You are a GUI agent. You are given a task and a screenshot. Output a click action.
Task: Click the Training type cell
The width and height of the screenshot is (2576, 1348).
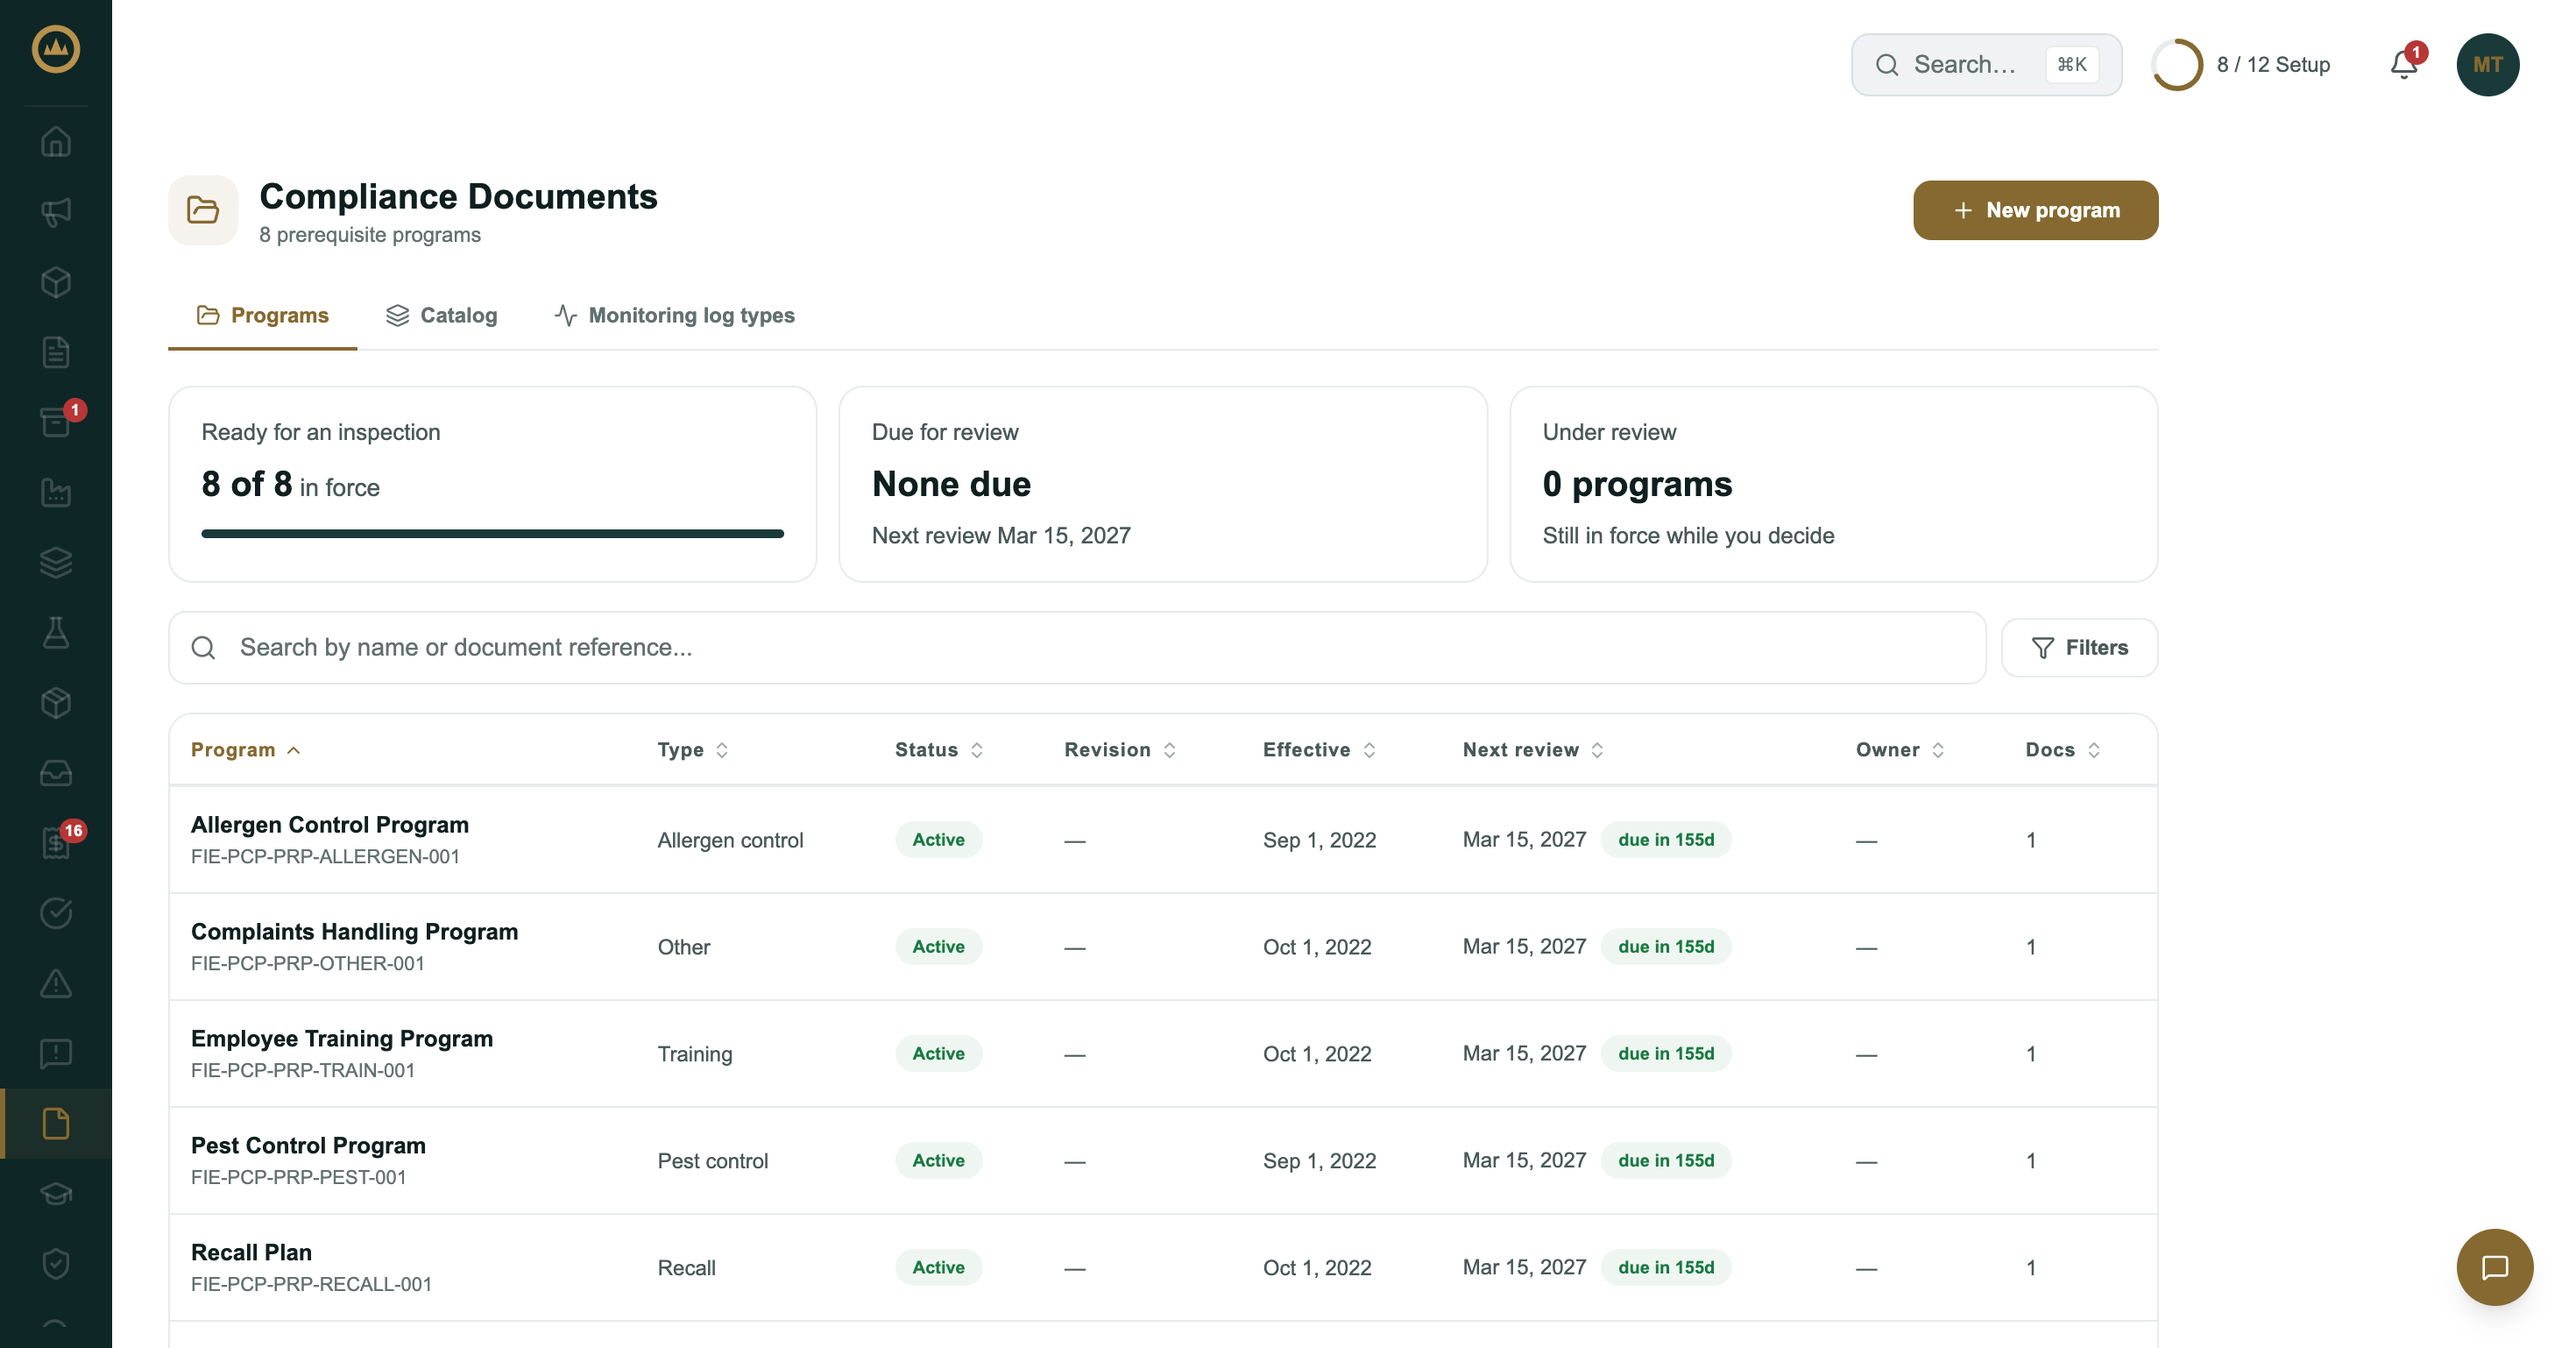pos(695,1054)
